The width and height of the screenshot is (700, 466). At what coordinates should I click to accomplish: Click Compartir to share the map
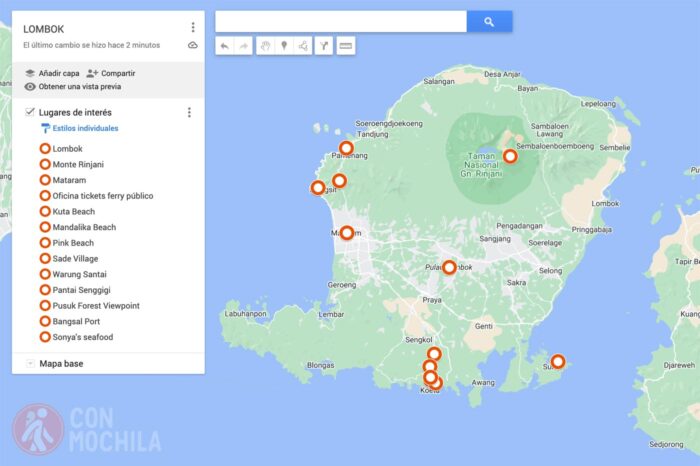click(111, 73)
